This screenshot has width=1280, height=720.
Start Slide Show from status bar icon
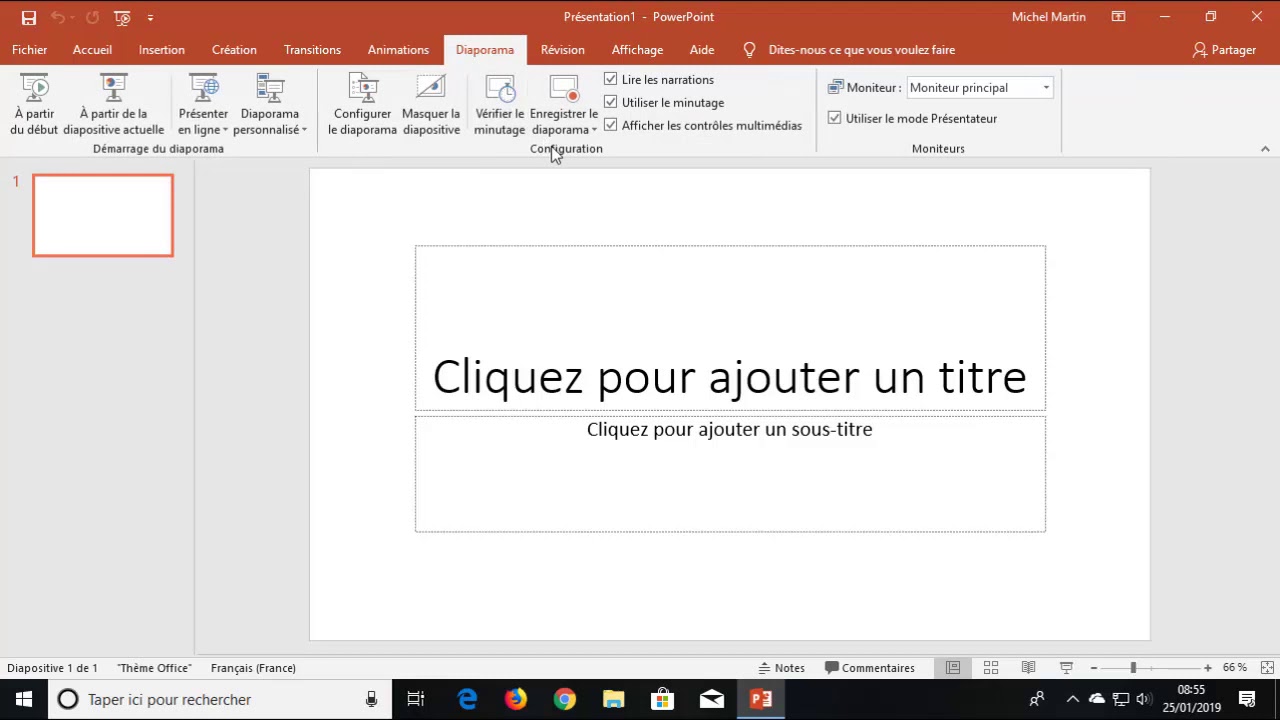(1066, 668)
